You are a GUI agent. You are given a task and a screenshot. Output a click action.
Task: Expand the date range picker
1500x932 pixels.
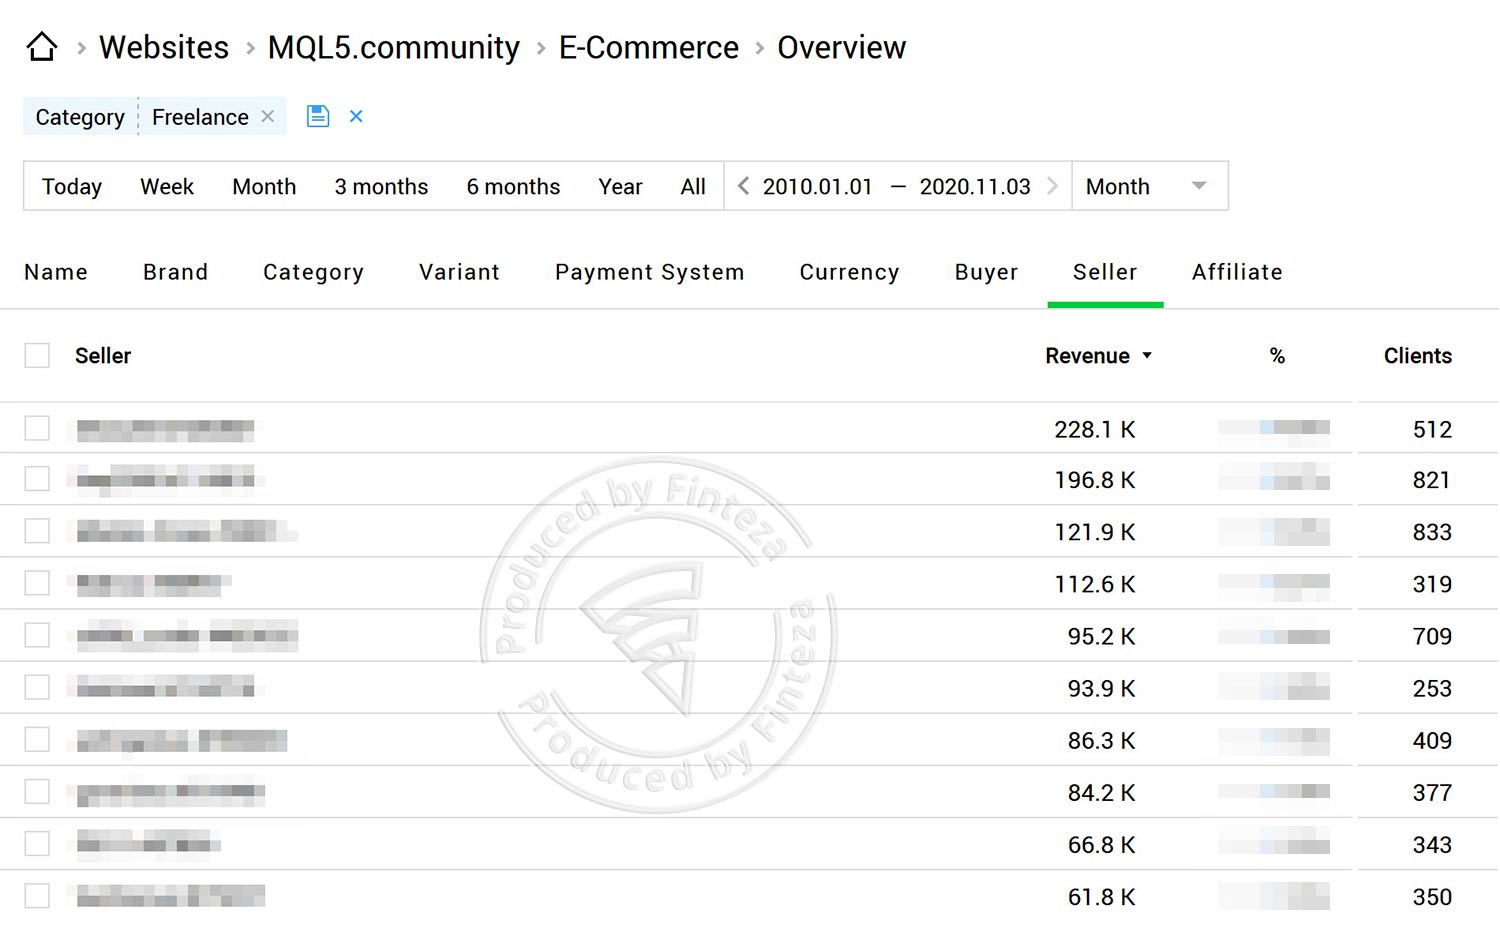point(897,186)
